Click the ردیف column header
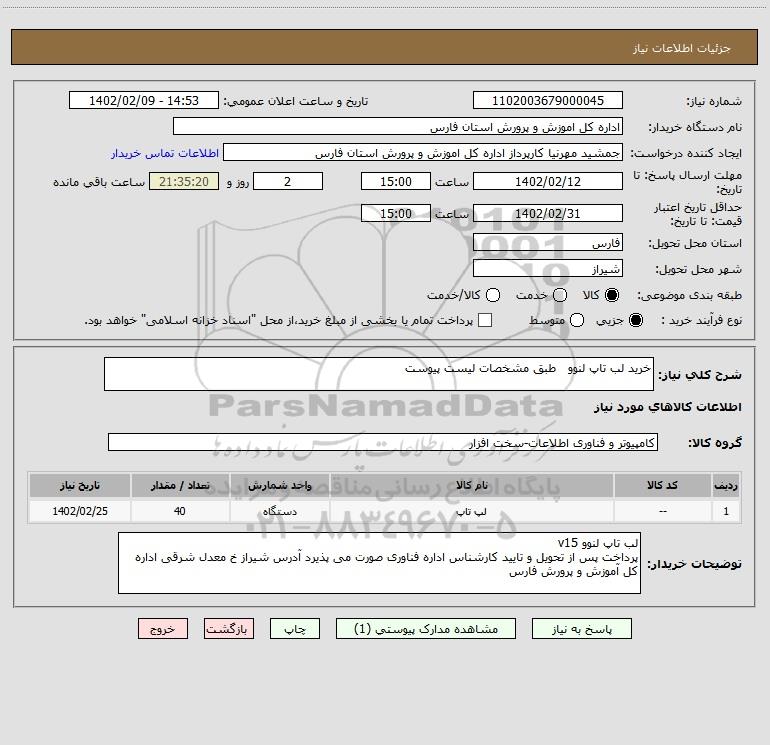The width and height of the screenshot is (770, 745). pos(726,485)
